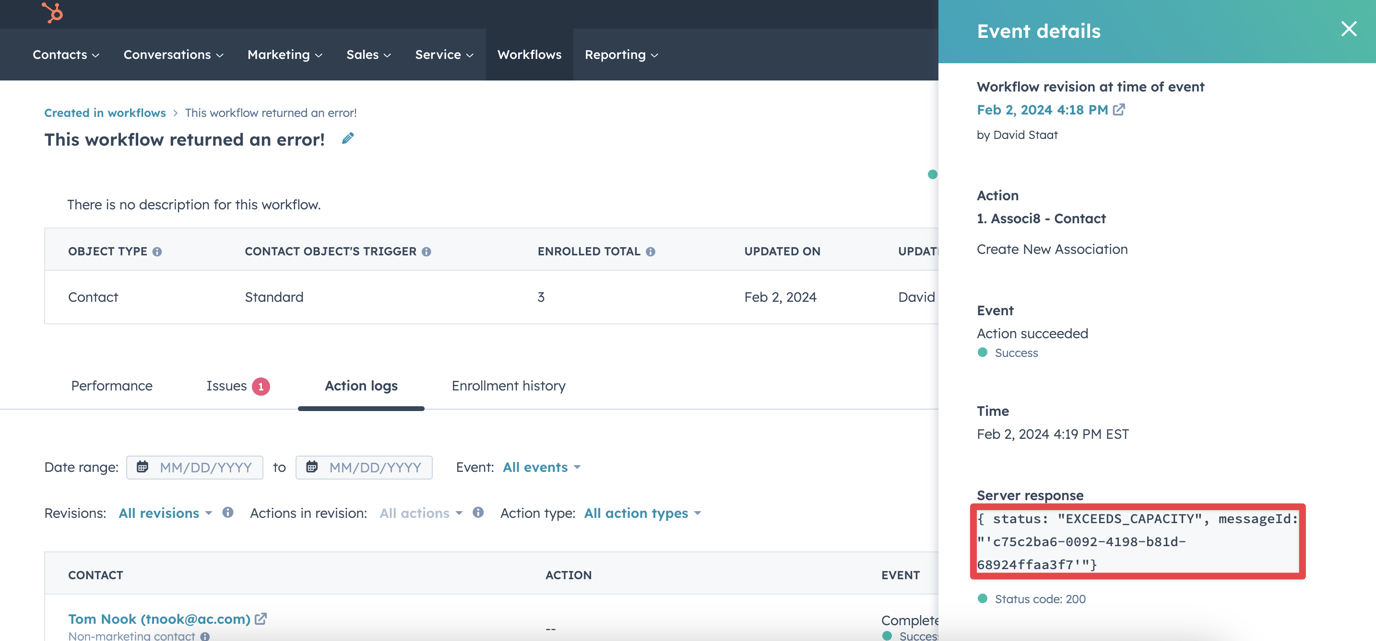Click the HubSpot sprocket logo
The width and height of the screenshot is (1376, 641).
pos(52,12)
